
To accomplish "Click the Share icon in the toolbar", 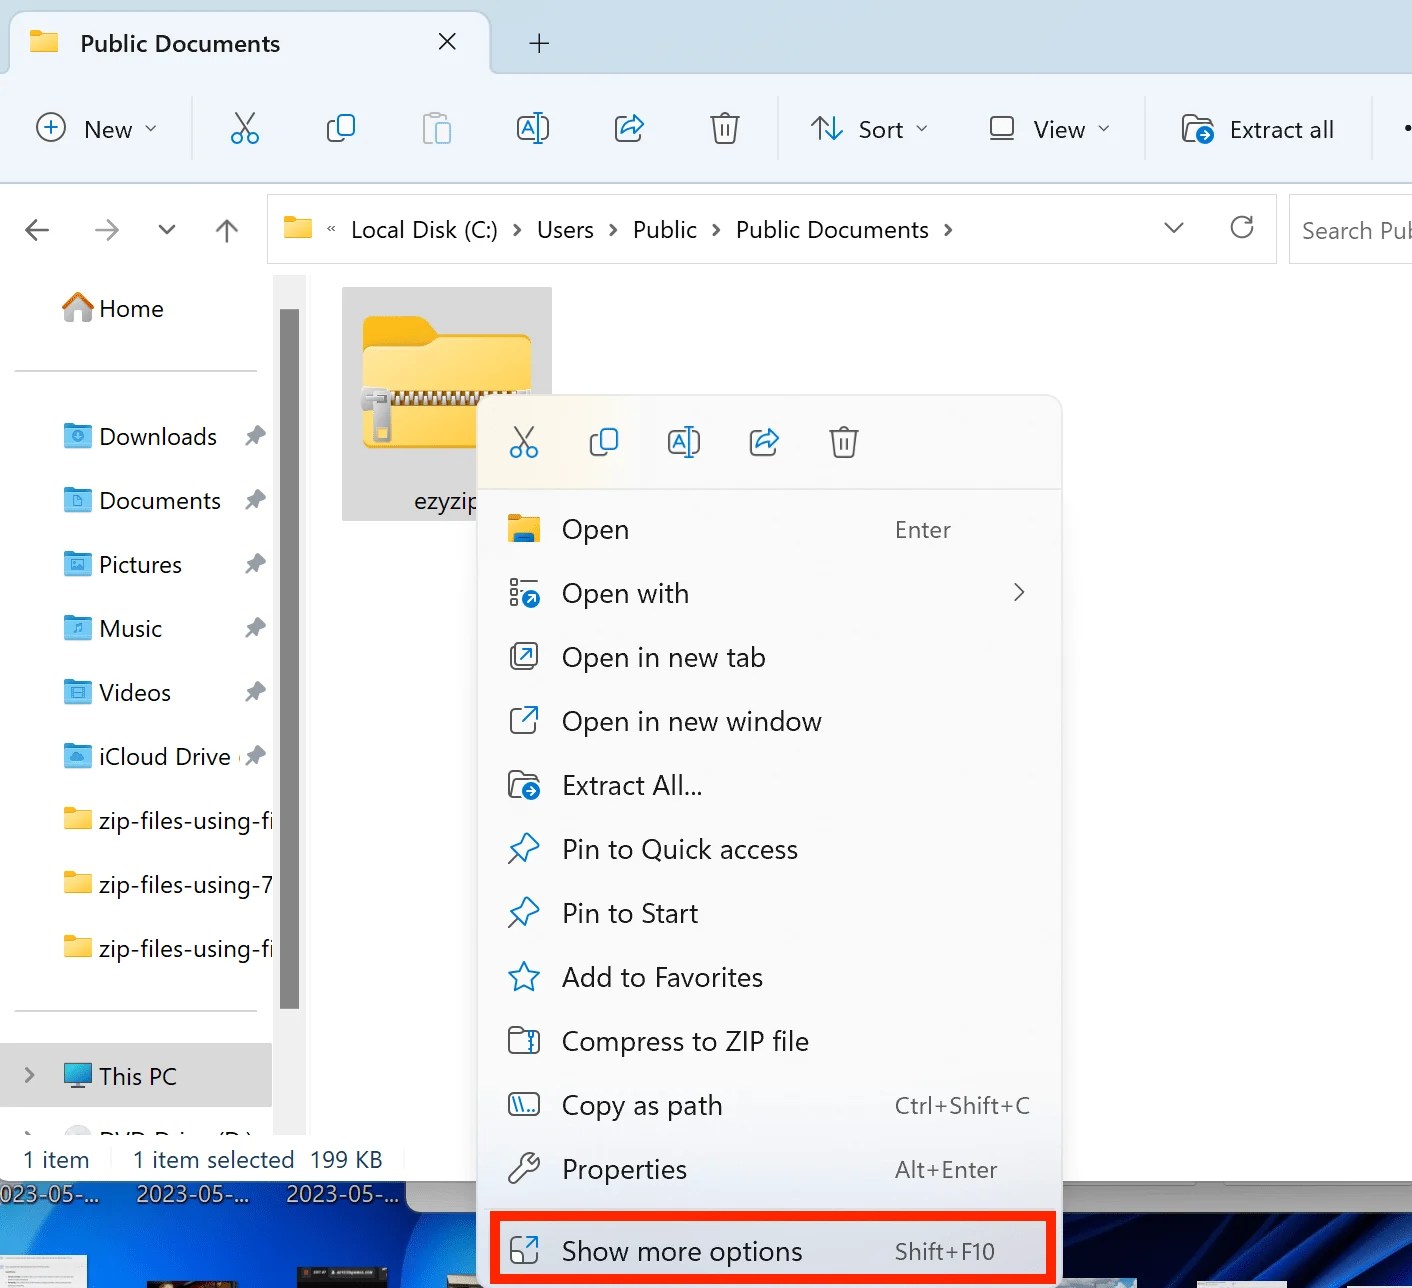I will click(629, 128).
